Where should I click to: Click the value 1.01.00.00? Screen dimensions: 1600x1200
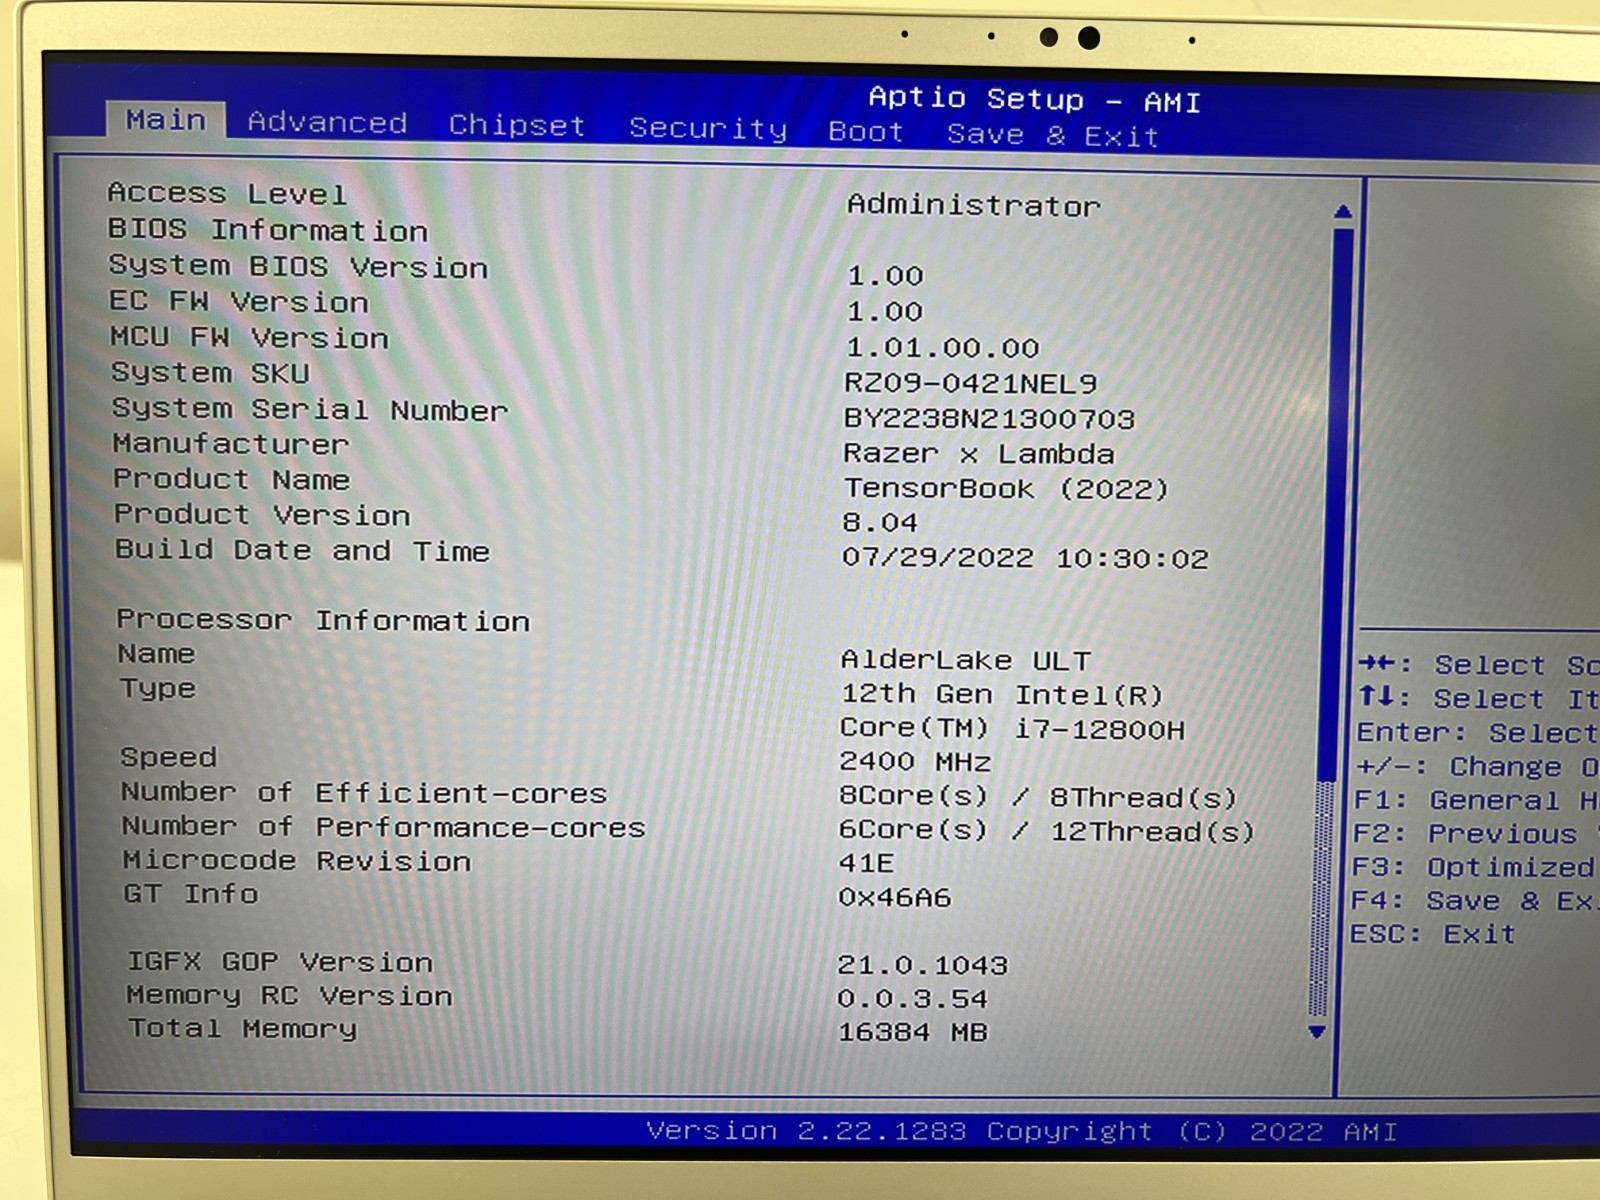point(943,348)
